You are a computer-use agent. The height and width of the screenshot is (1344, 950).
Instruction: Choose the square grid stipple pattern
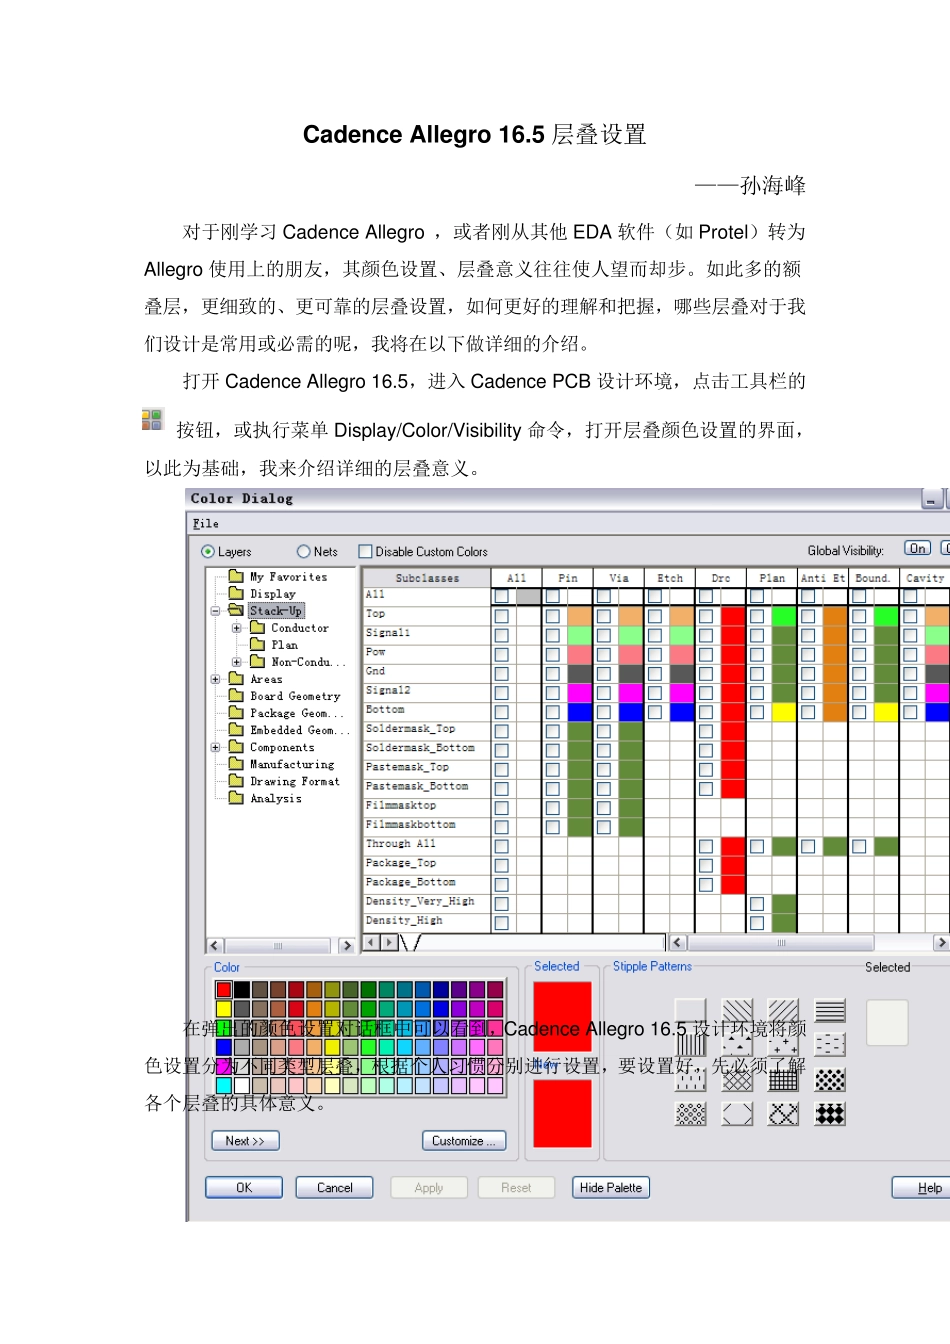click(x=784, y=1079)
